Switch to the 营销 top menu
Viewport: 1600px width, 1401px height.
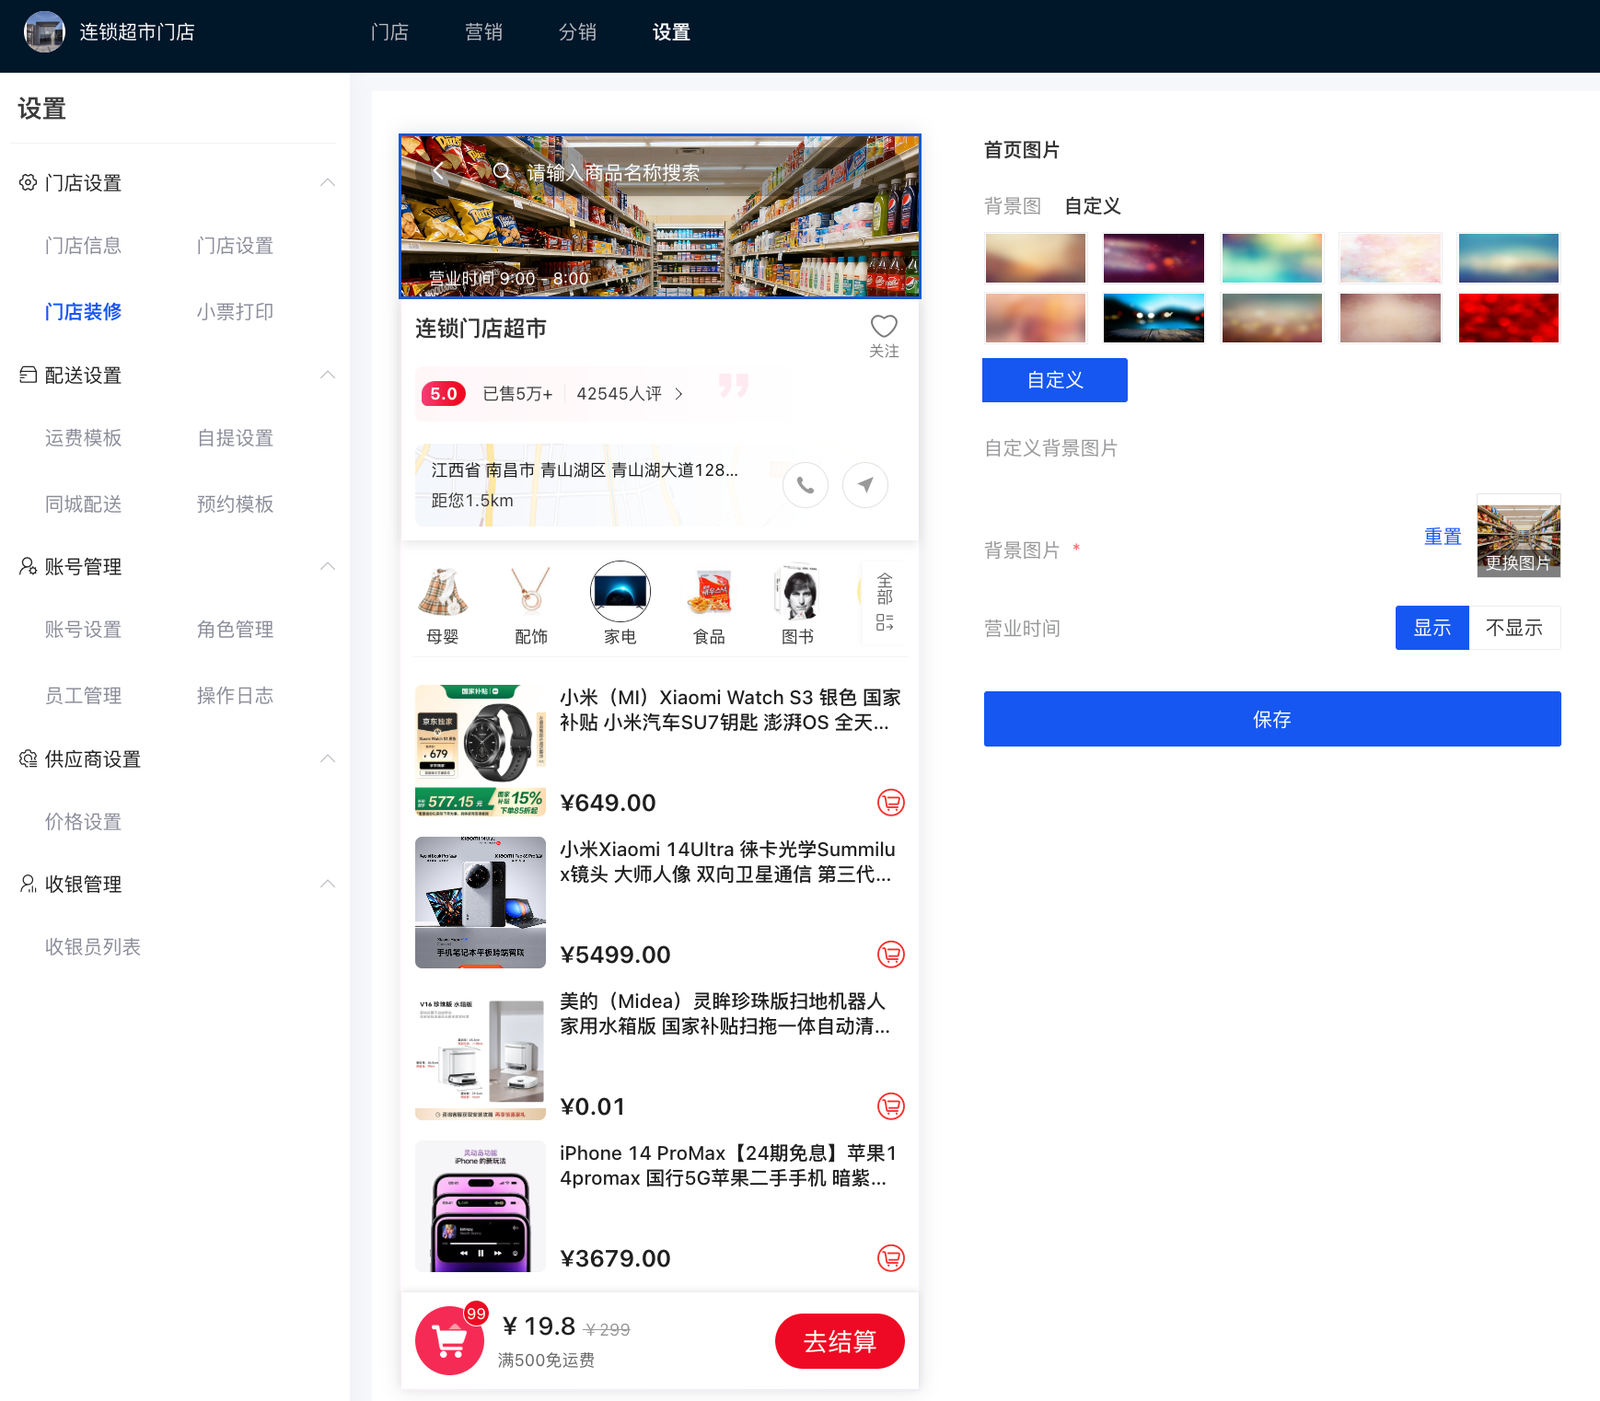click(x=483, y=32)
